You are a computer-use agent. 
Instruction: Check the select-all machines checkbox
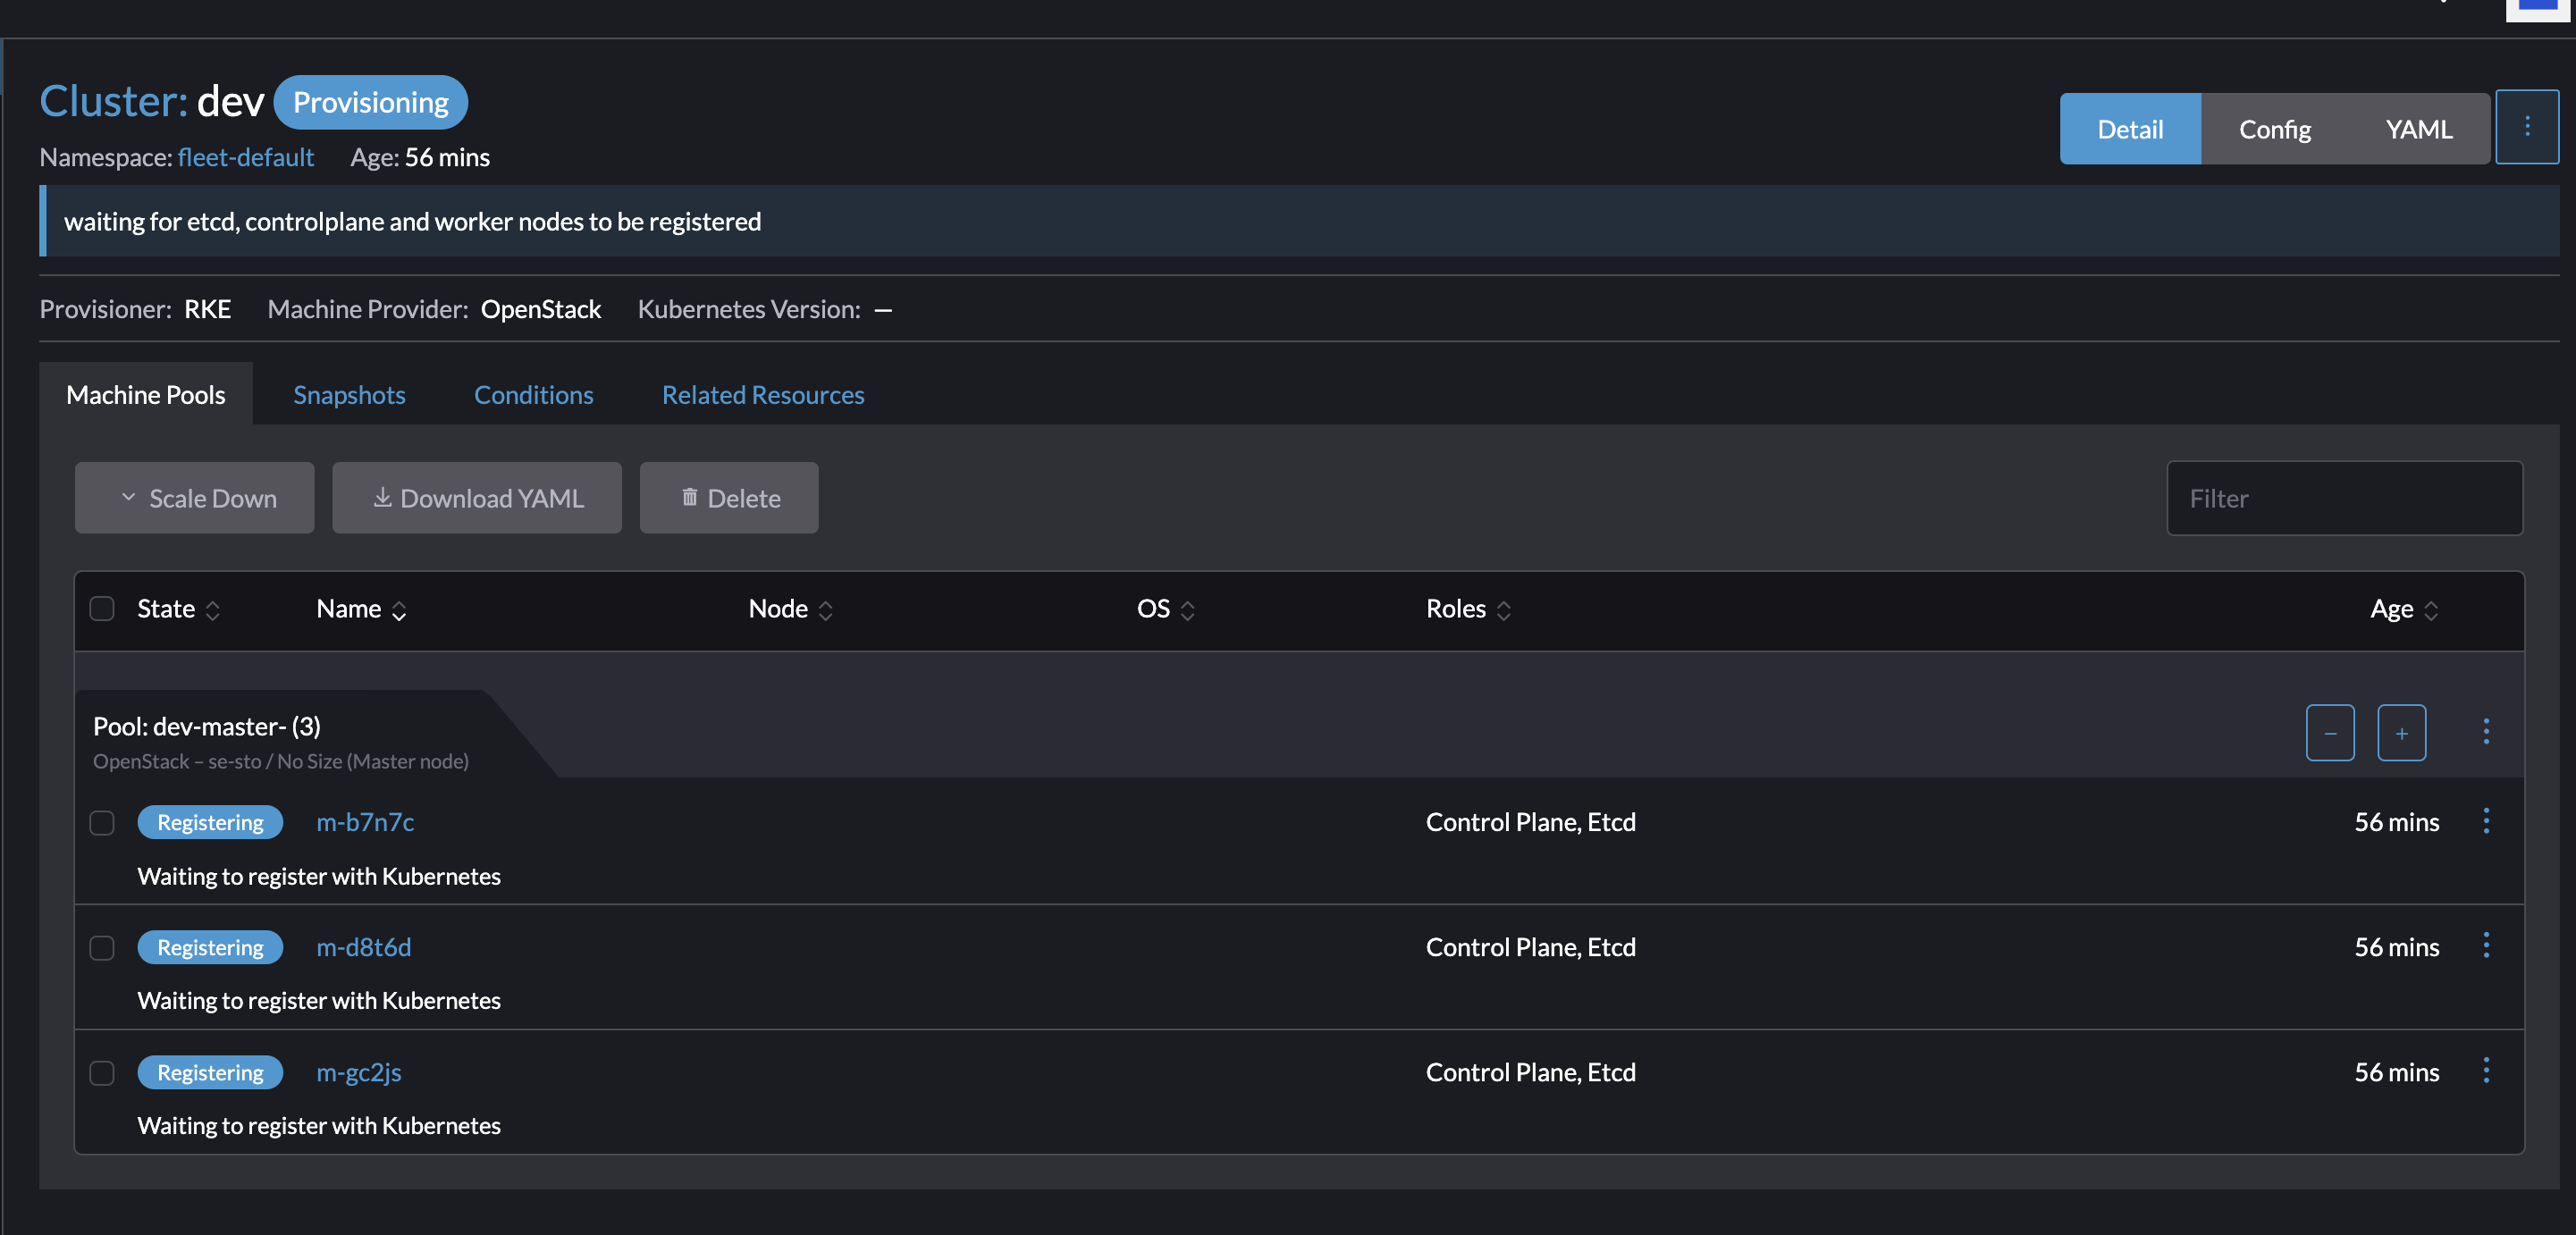pos(101,608)
